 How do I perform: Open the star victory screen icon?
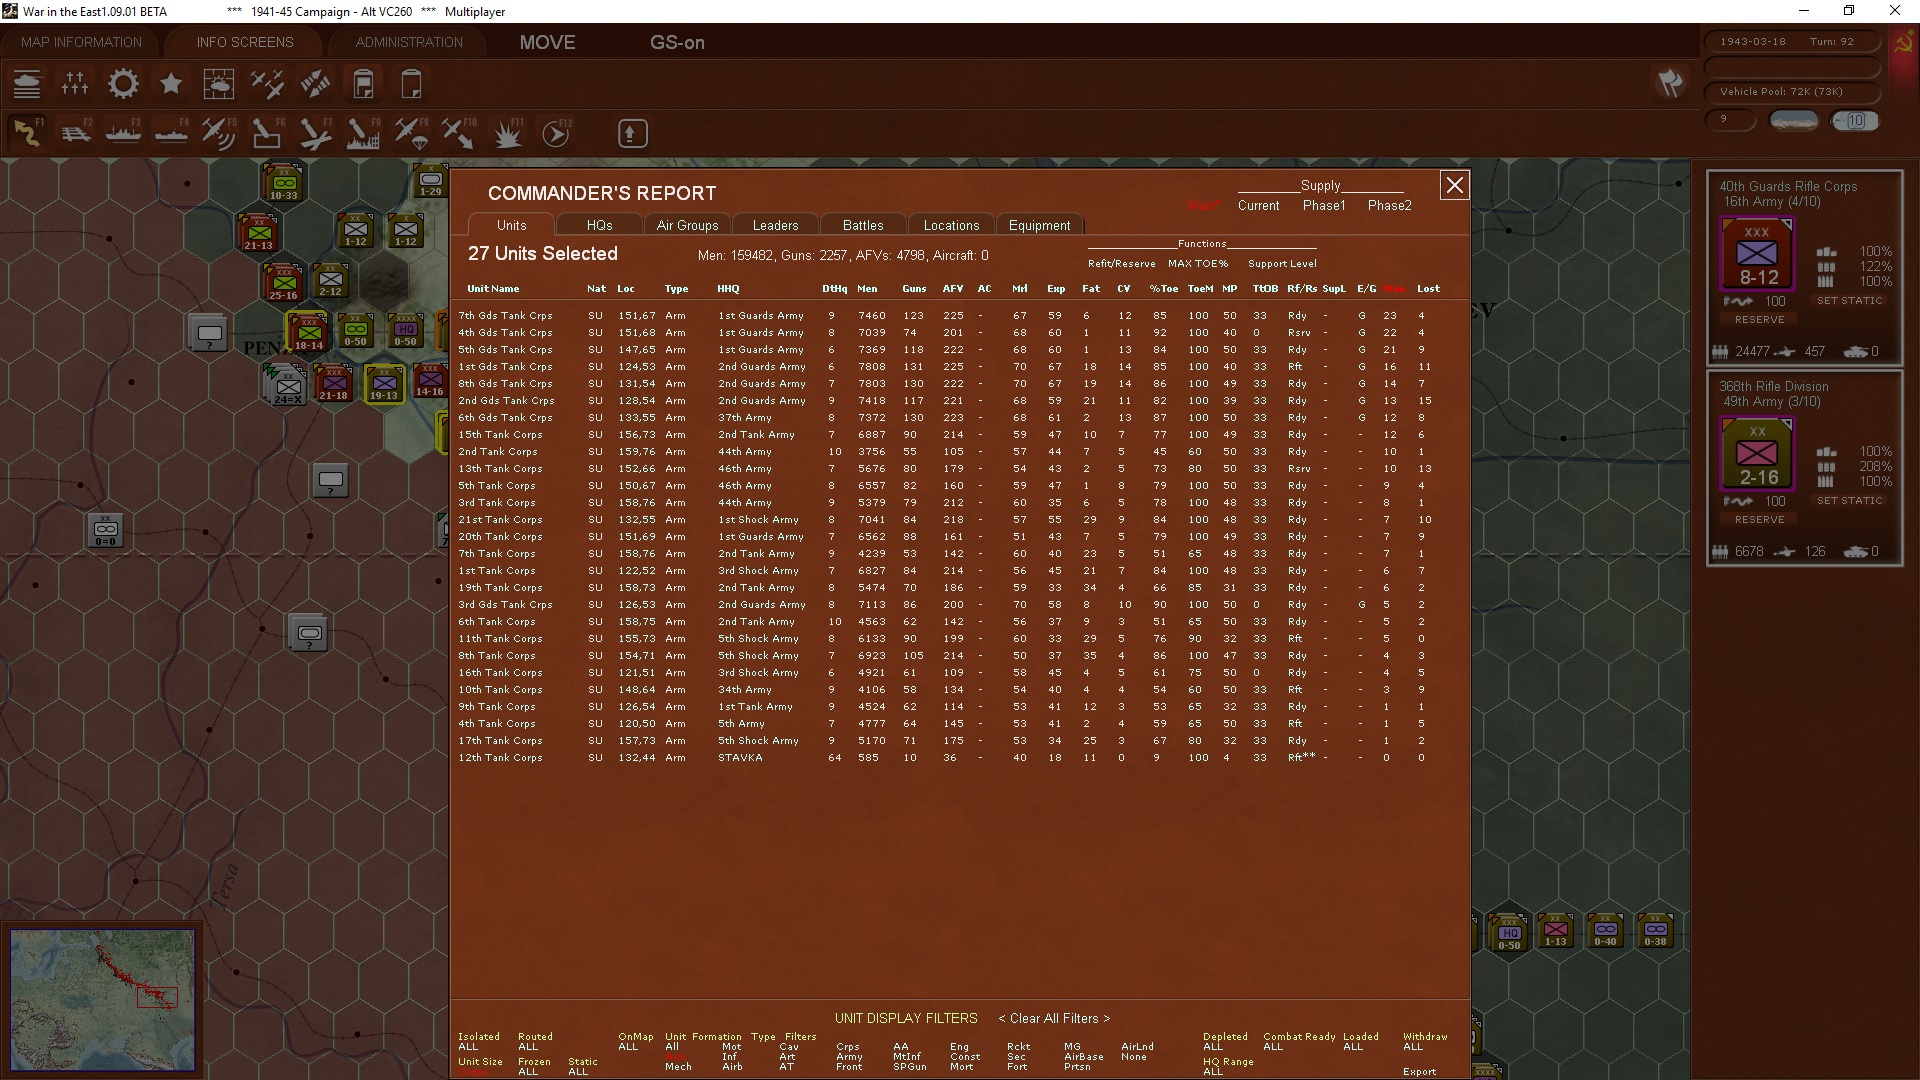[x=171, y=84]
